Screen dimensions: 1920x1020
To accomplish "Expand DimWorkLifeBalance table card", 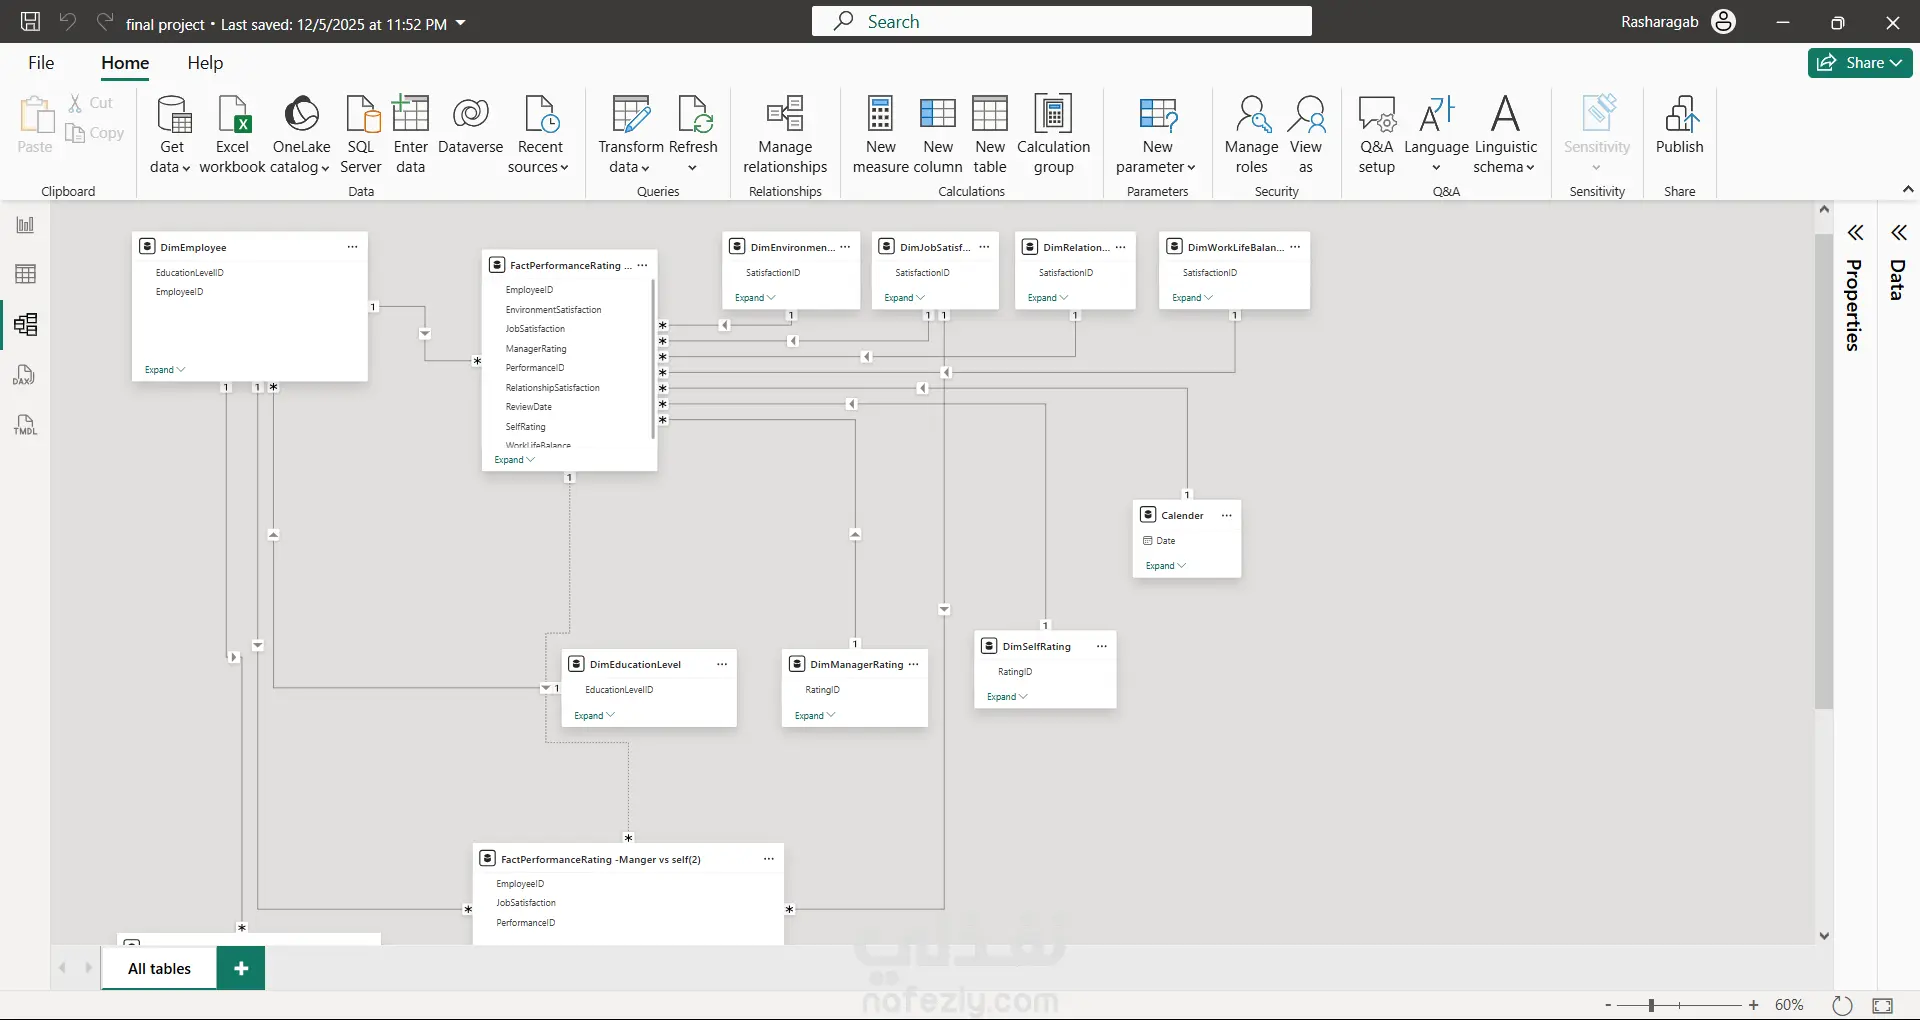I will coord(1192,298).
